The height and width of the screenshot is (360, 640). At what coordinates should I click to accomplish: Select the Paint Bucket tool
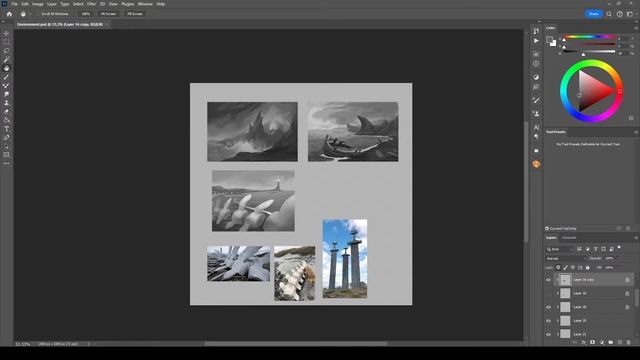(x=6, y=120)
